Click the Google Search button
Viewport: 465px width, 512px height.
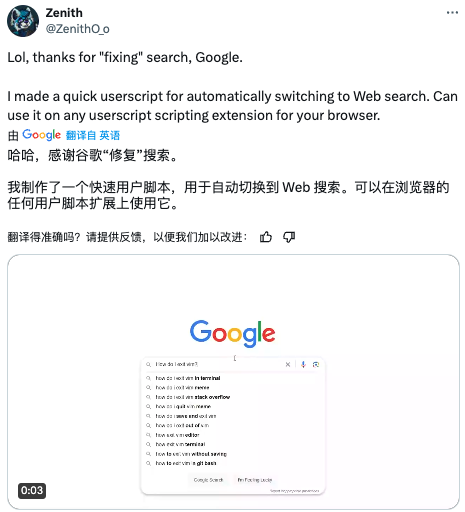(x=208, y=480)
